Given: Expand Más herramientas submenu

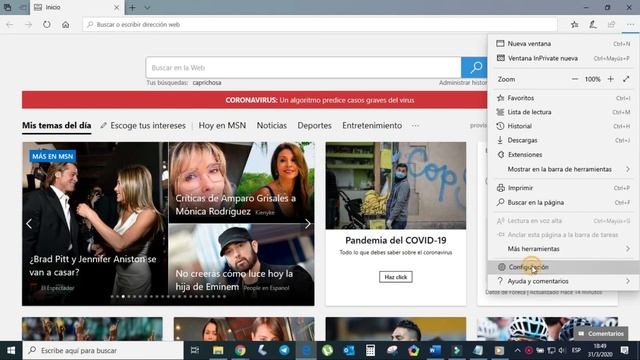Looking at the screenshot, I should [563, 249].
